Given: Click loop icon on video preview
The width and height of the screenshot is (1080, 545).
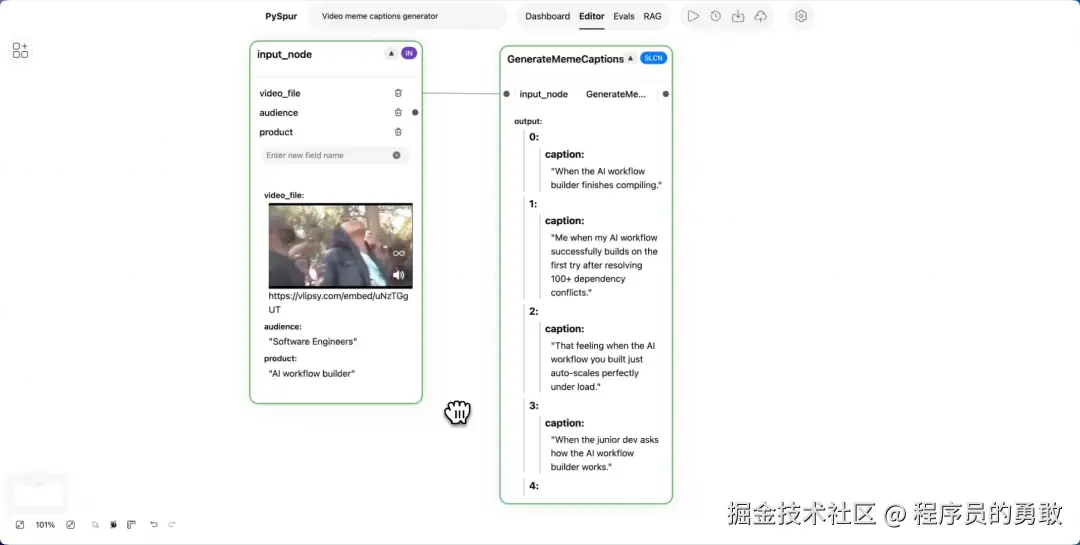Looking at the screenshot, I should 399,254.
